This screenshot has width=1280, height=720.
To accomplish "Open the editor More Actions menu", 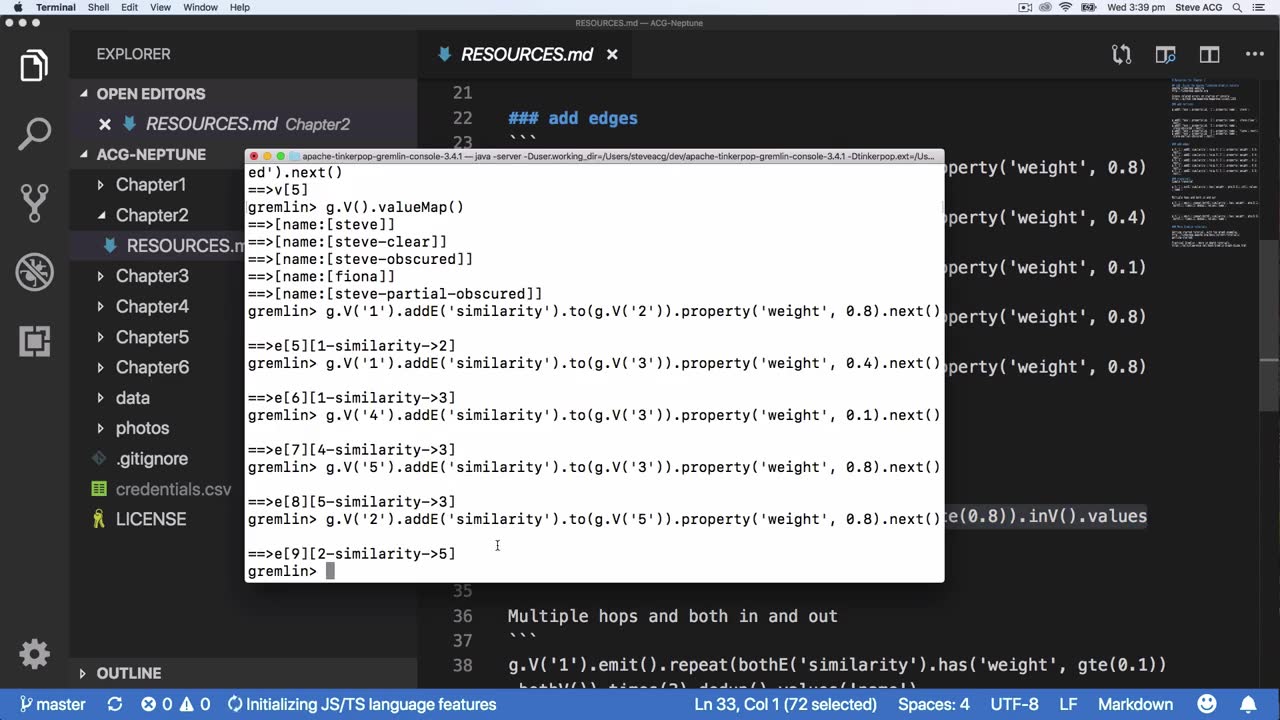I will click(x=1254, y=55).
